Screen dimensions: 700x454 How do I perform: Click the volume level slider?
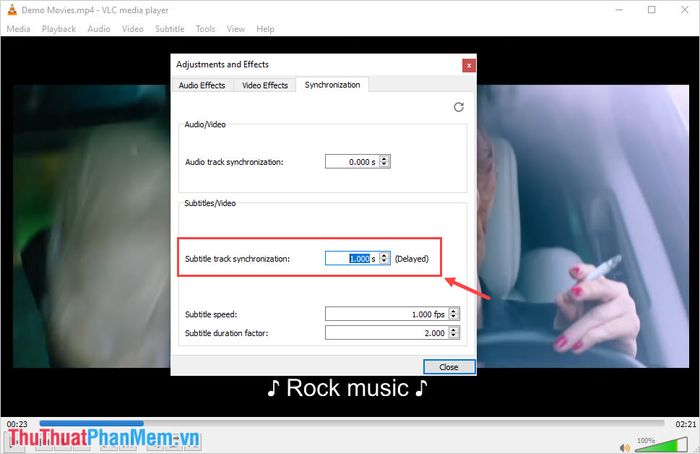tap(660, 445)
